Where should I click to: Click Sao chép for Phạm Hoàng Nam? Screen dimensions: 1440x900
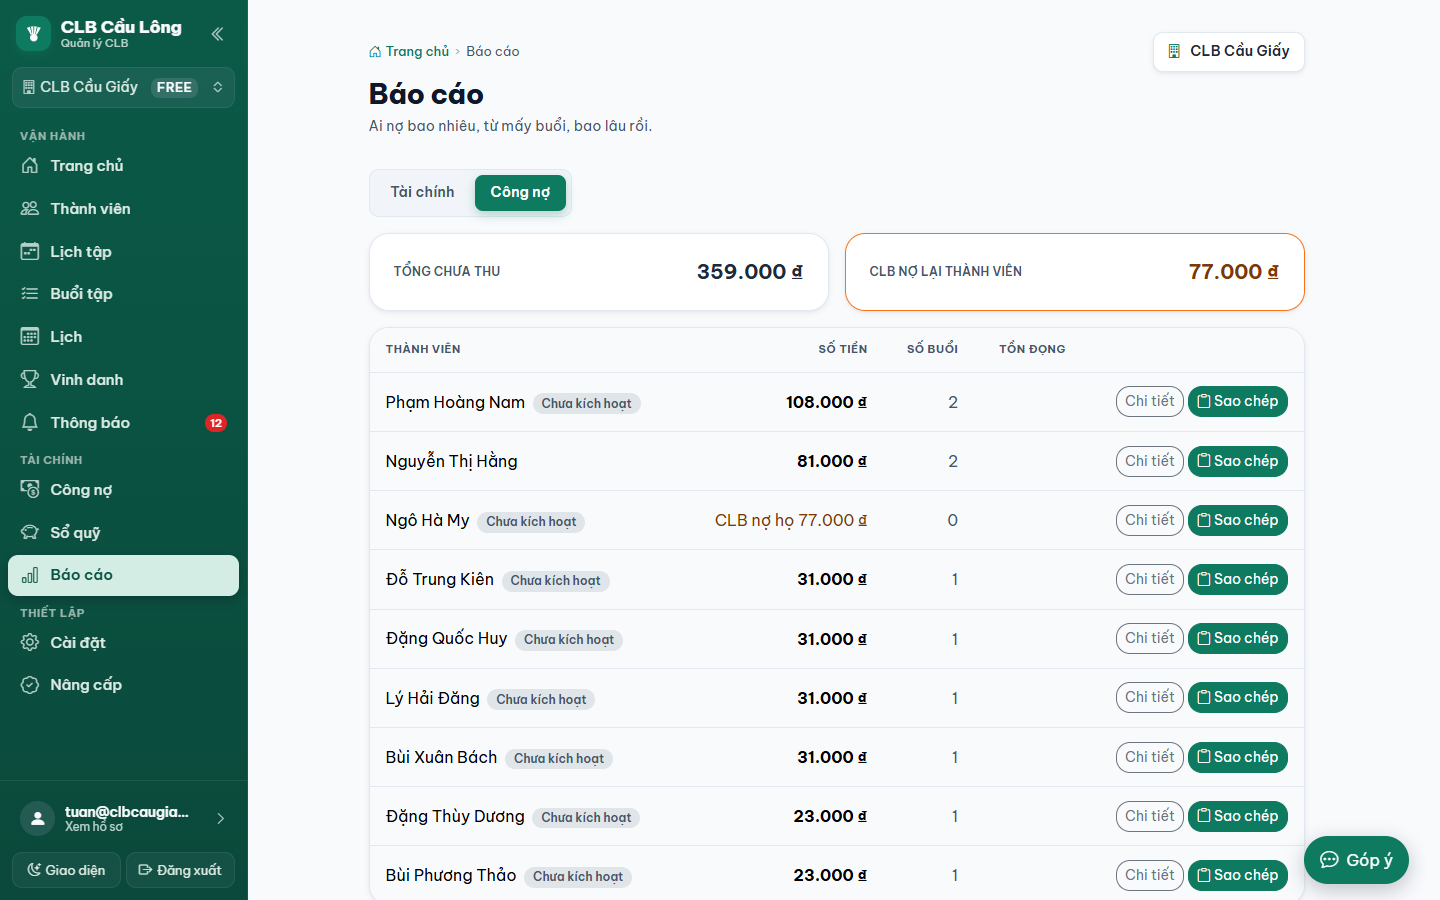[x=1238, y=402]
